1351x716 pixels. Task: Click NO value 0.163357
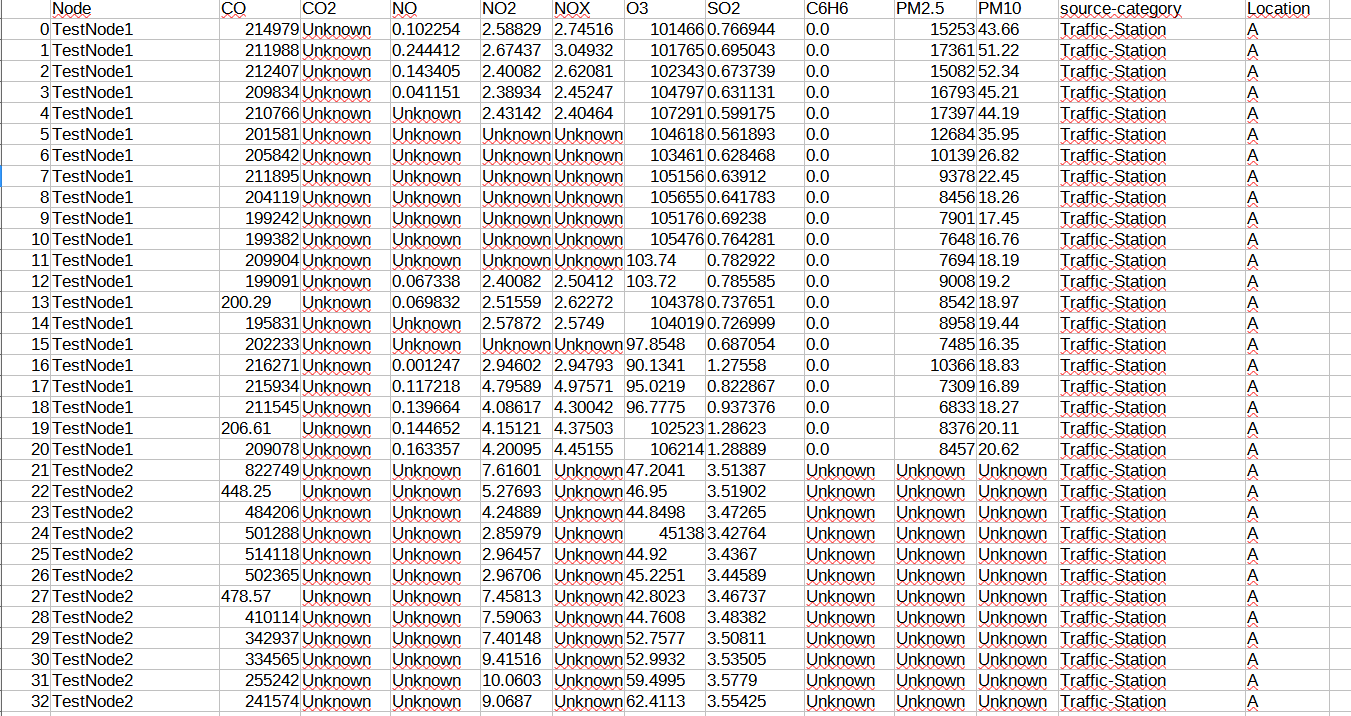click(x=435, y=450)
